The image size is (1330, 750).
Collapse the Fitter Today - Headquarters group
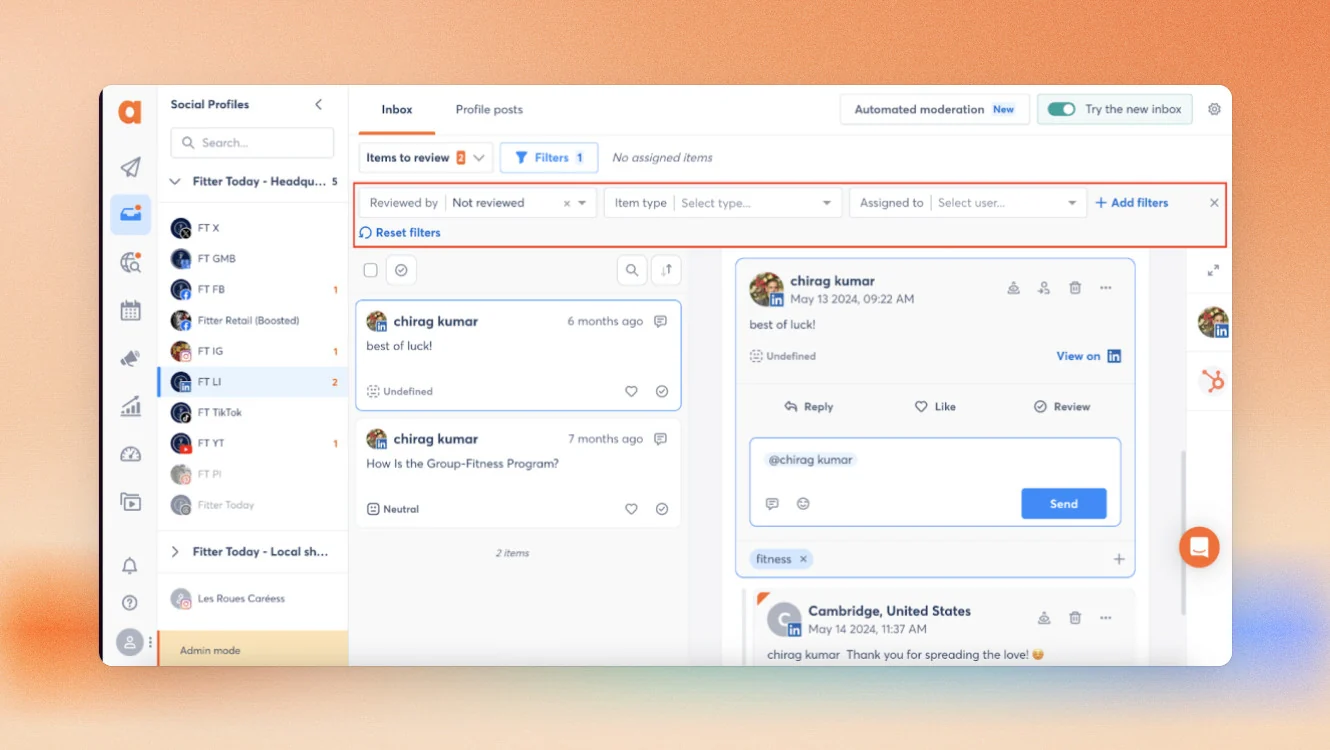[175, 182]
